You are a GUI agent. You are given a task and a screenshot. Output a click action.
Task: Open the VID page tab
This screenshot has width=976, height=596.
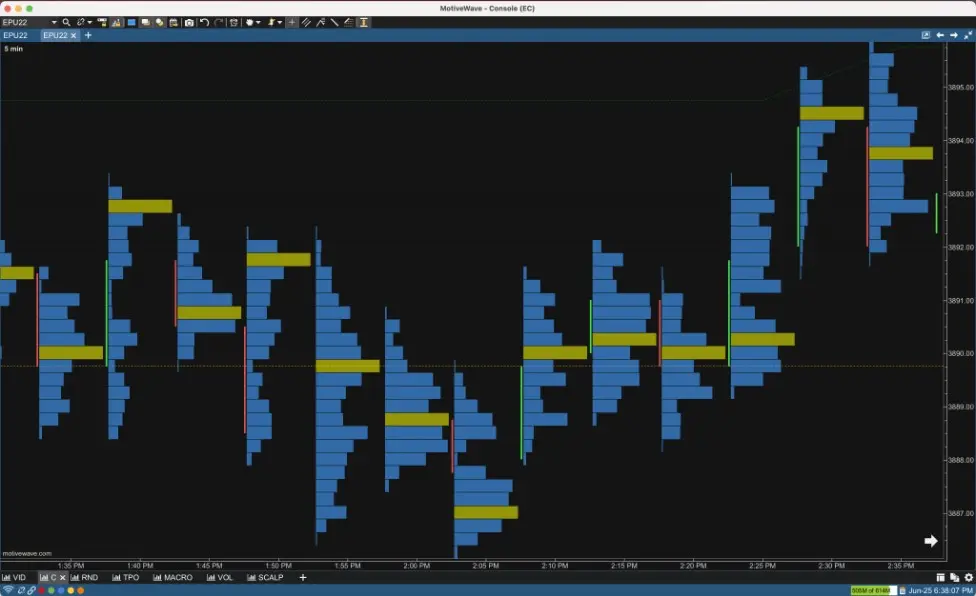[x=14, y=577]
